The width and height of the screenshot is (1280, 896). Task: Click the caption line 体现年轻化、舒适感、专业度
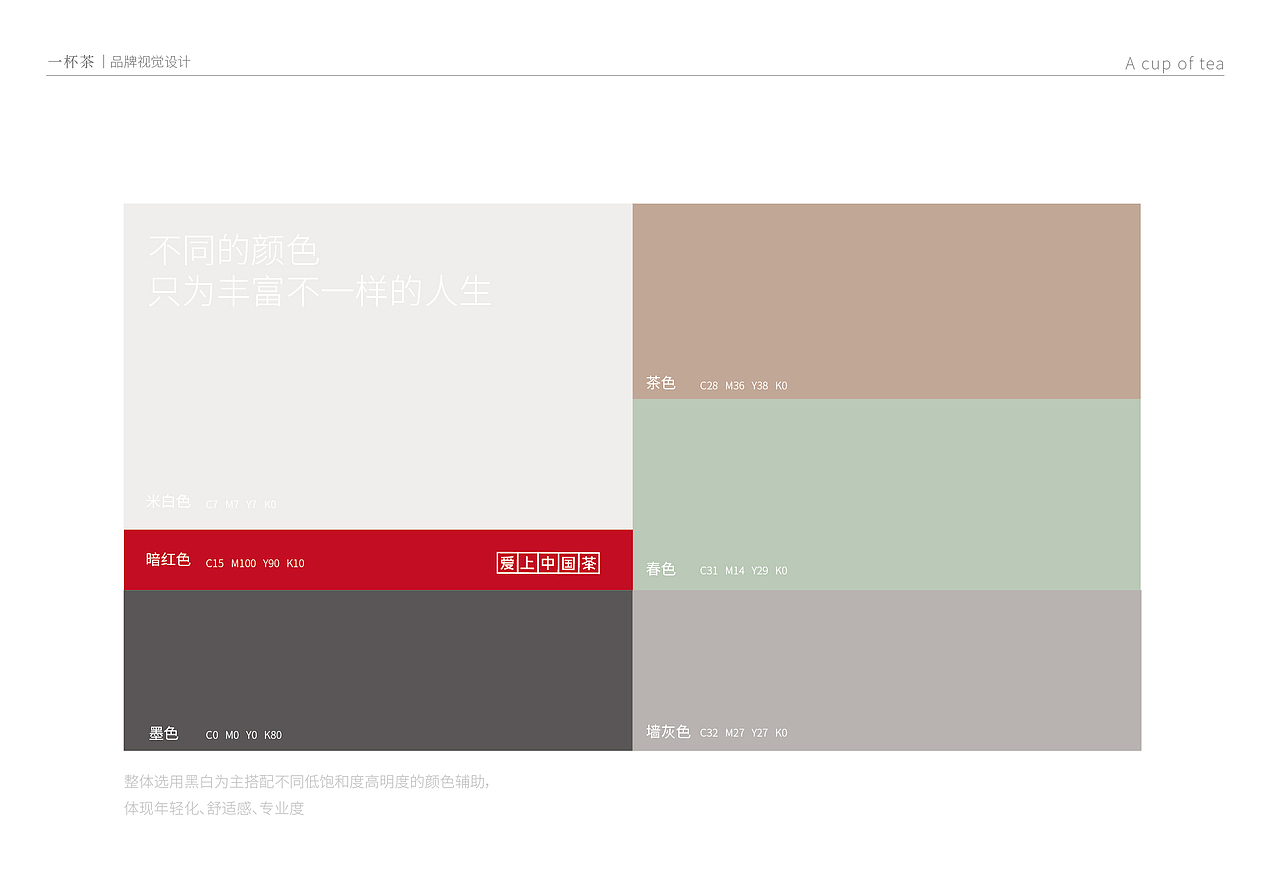point(214,808)
